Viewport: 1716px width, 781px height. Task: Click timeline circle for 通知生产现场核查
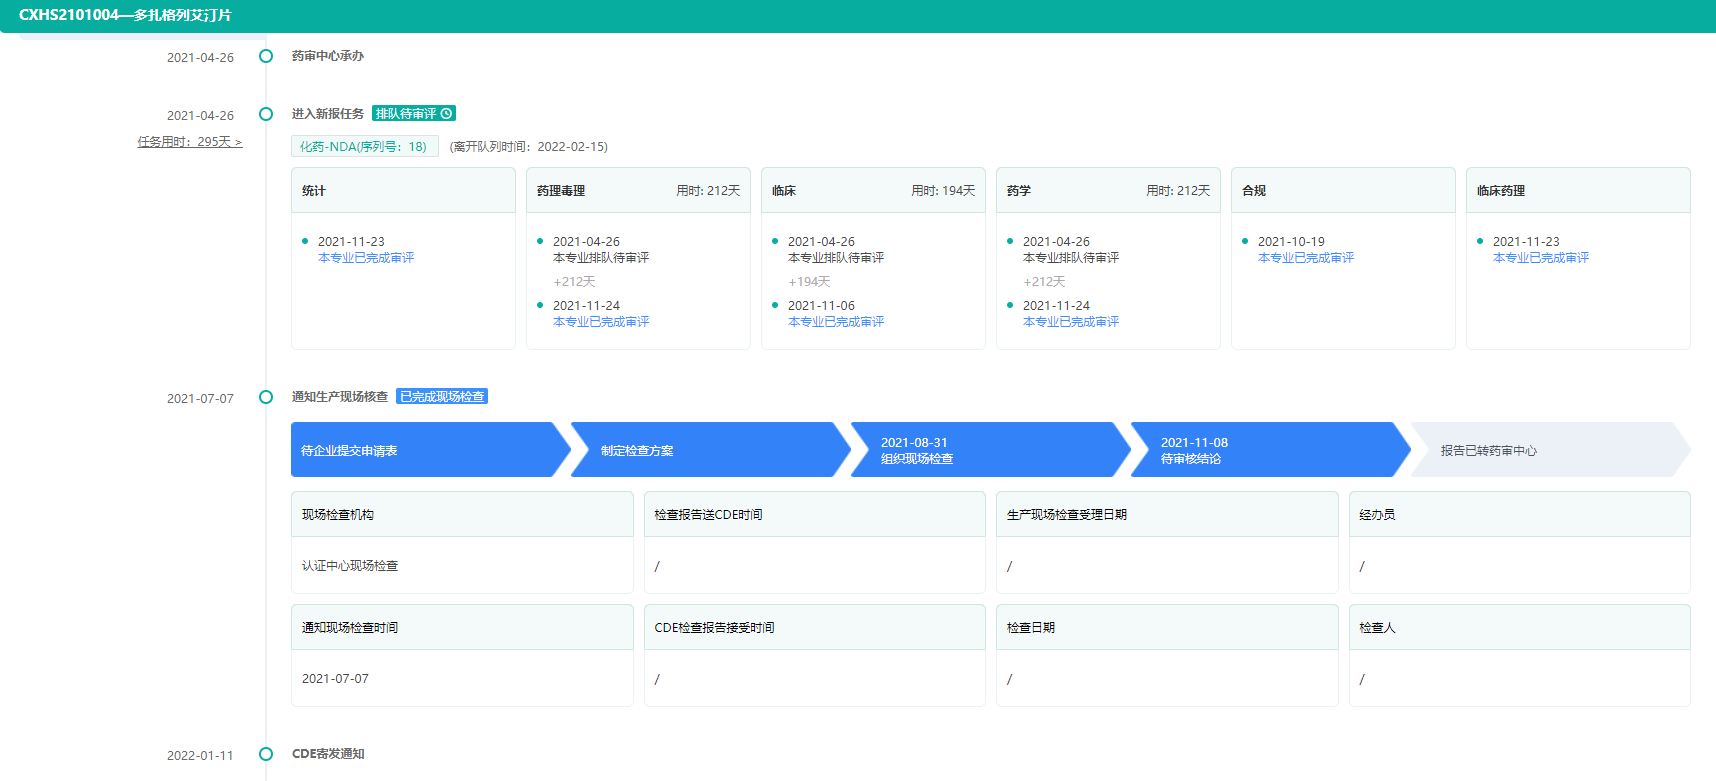click(266, 397)
